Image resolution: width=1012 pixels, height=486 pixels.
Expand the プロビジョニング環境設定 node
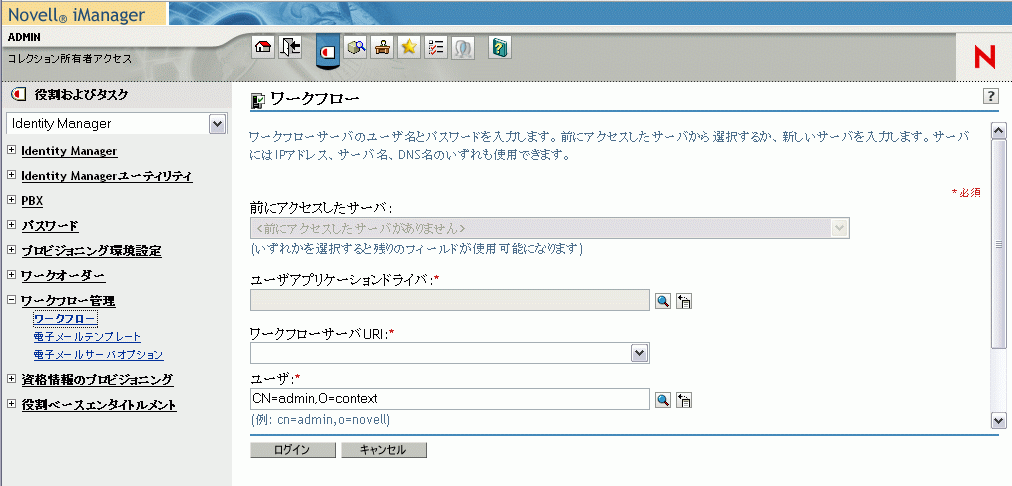[x=11, y=250]
